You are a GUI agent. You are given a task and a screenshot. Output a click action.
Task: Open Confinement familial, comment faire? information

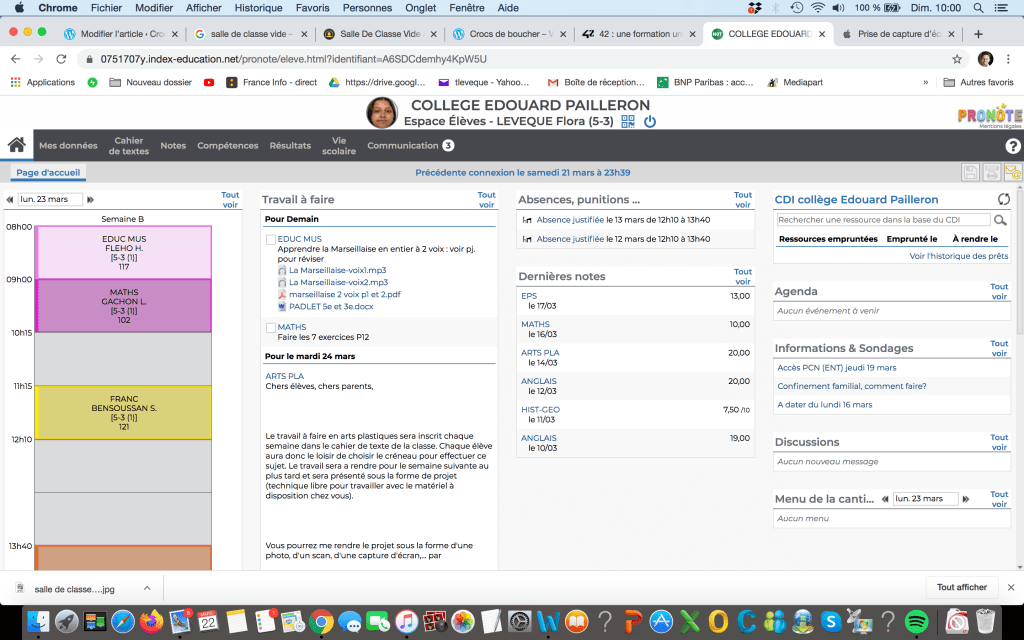tap(851, 386)
